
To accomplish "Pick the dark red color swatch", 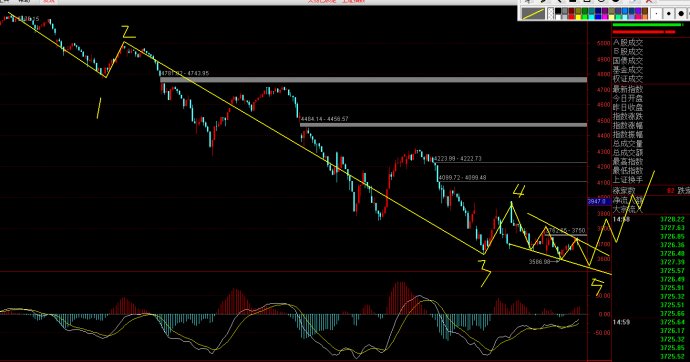I will (x=571, y=11).
